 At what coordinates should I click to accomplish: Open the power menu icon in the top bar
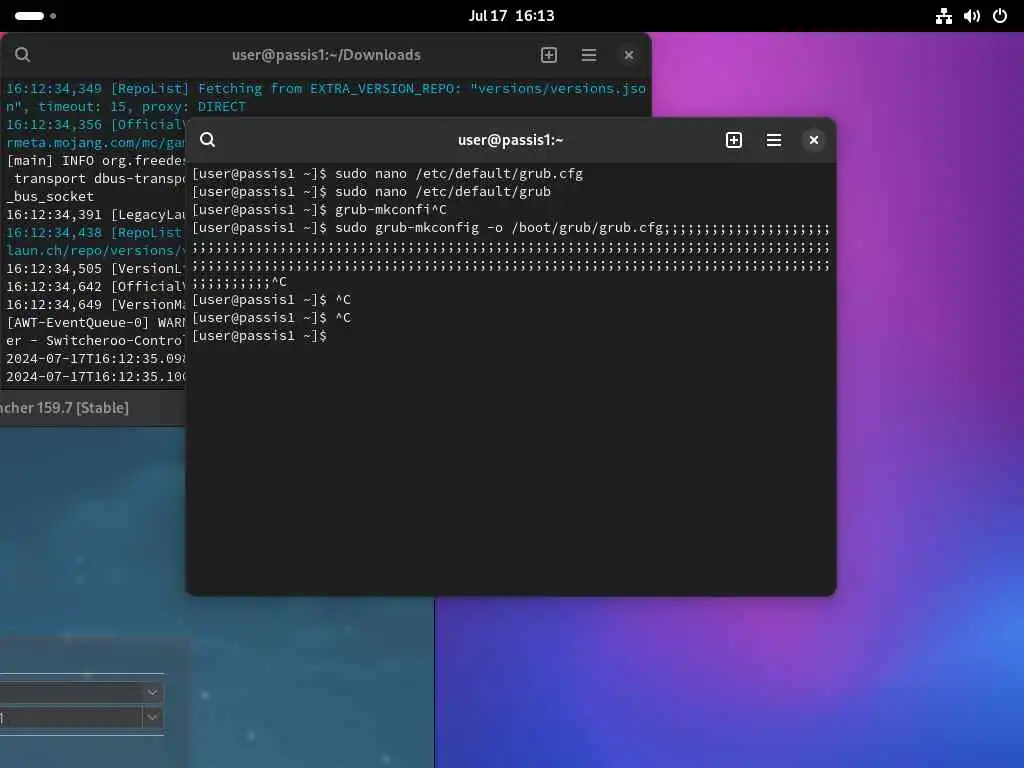point(1000,16)
